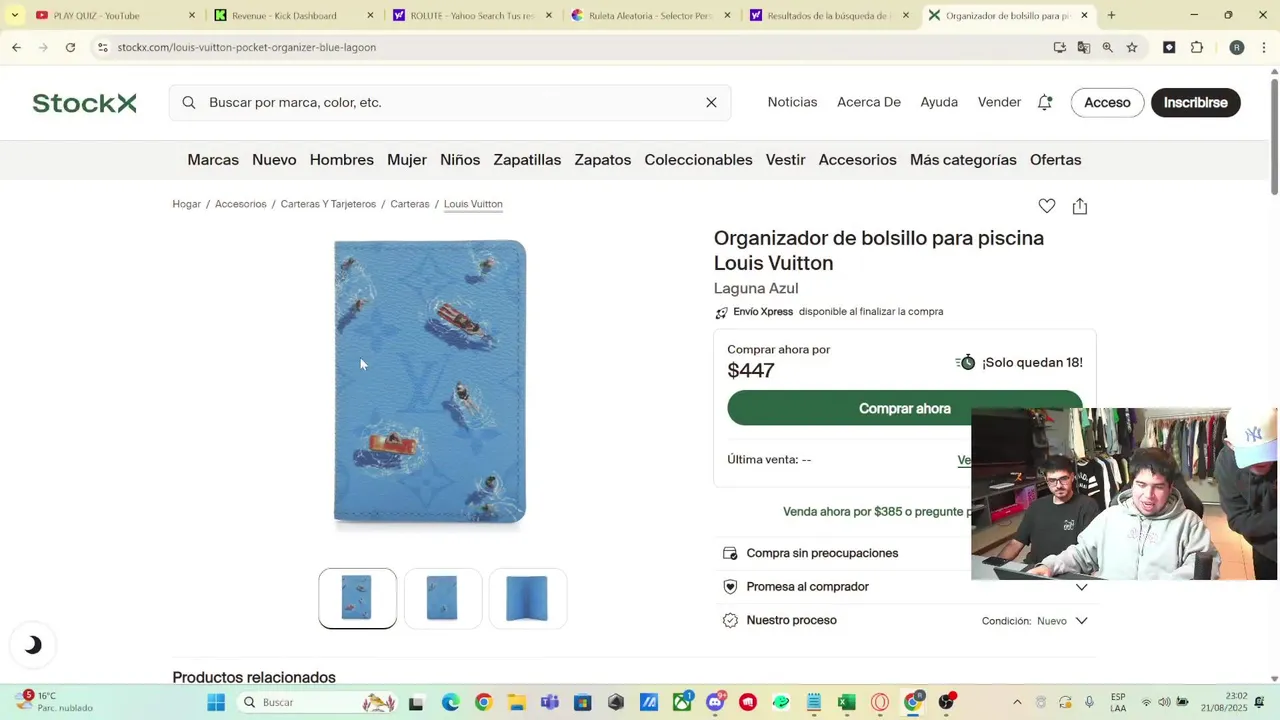
Task: Click the search magnifier icon in StockX bar
Action: 189,103
